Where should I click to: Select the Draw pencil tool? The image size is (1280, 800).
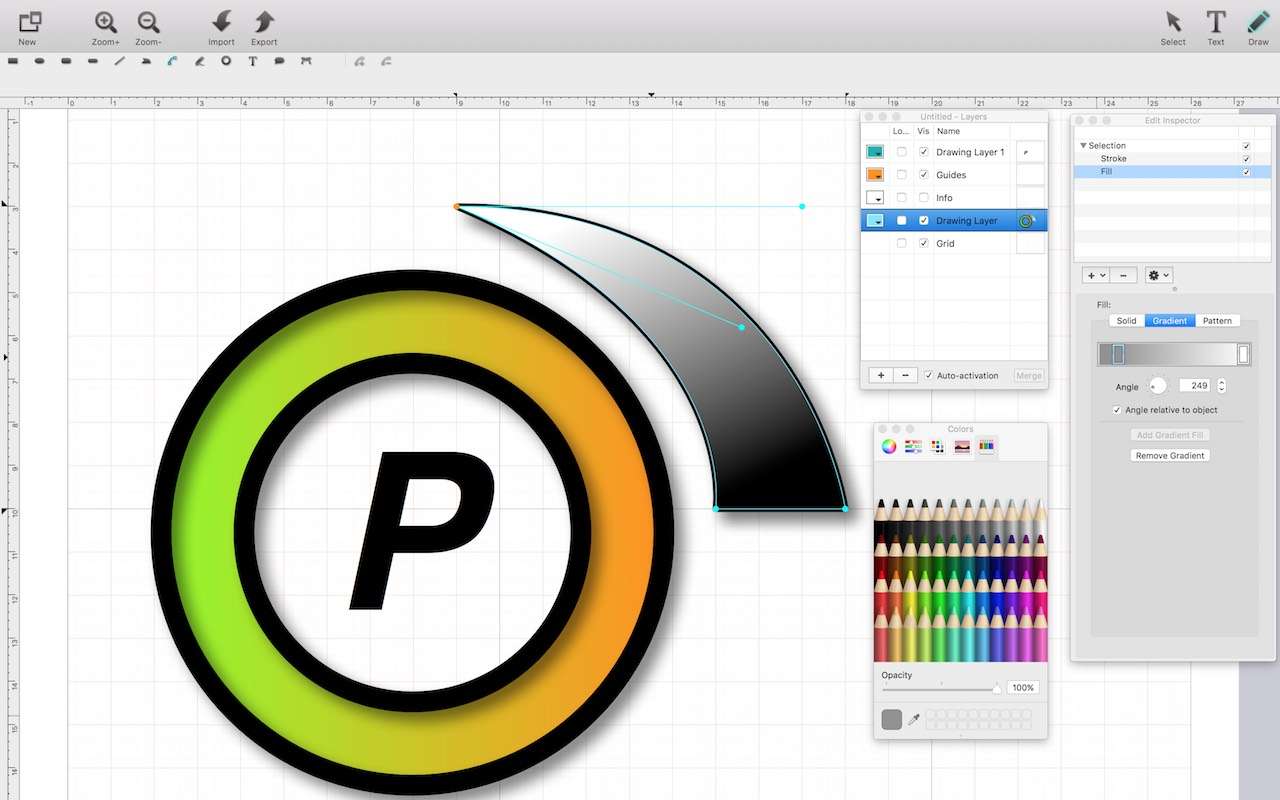pyautogui.click(x=1258, y=22)
